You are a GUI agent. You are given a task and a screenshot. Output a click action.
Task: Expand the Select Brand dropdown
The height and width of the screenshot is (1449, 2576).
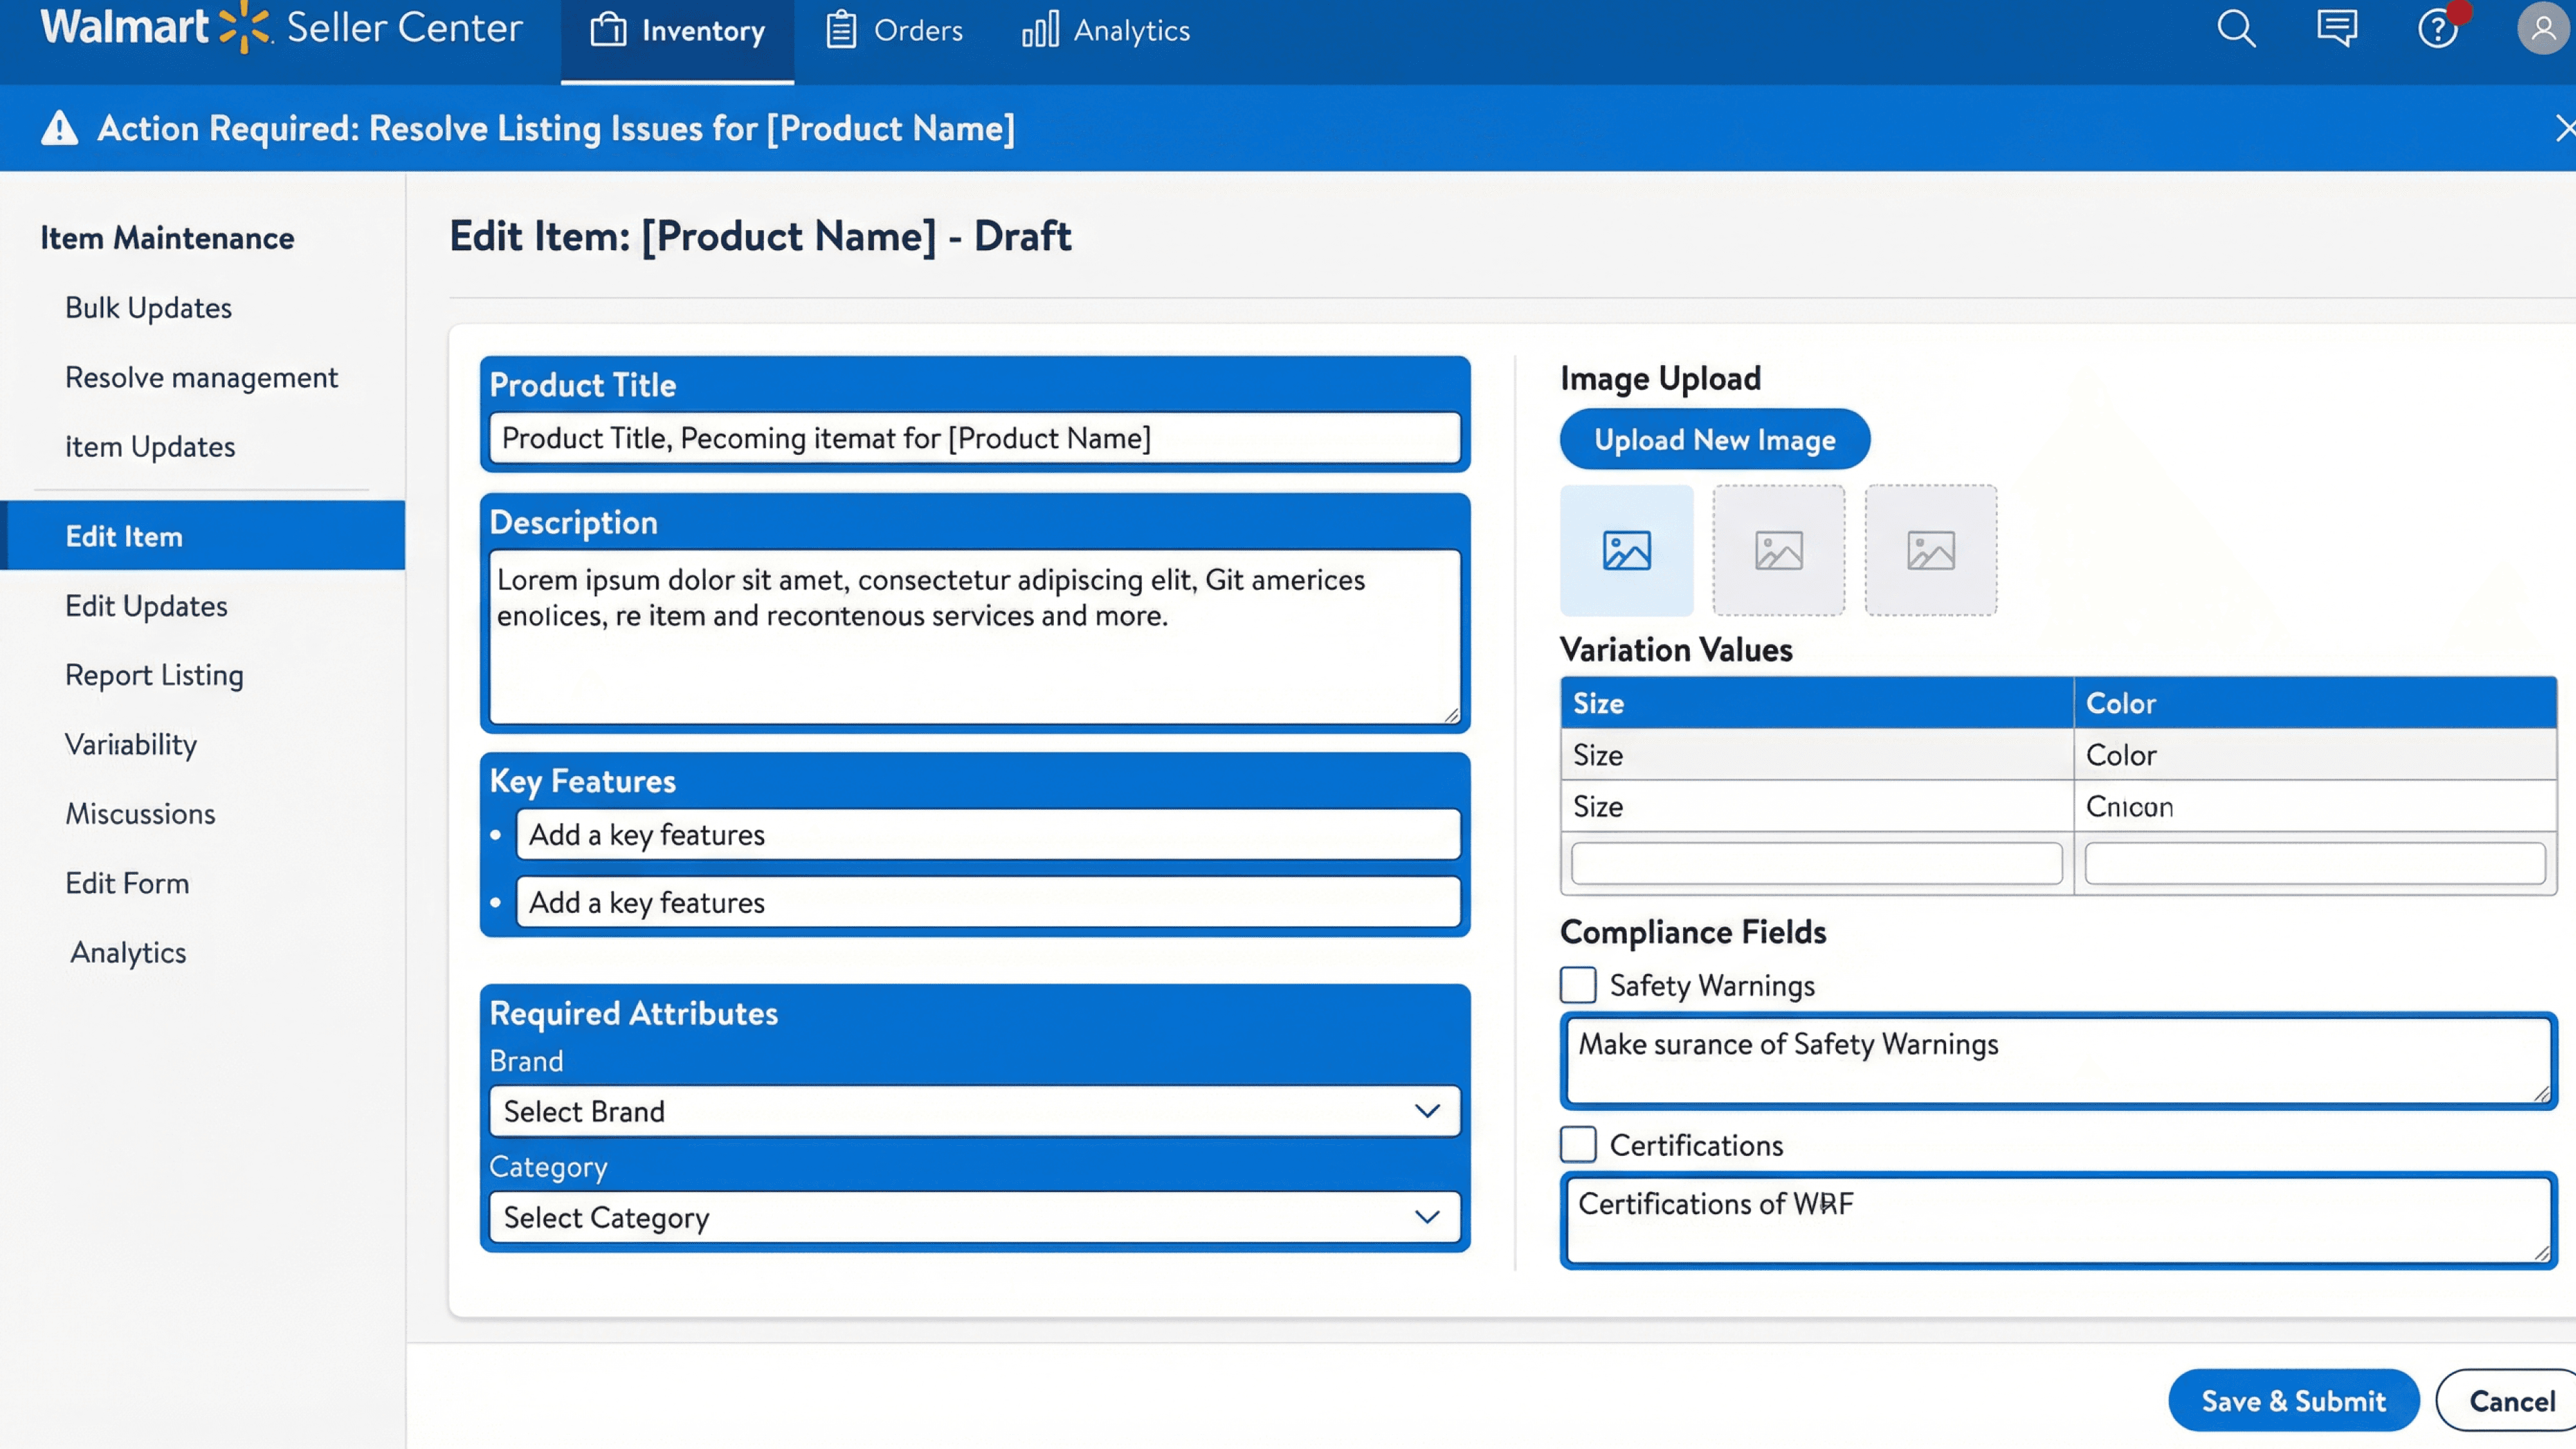[x=974, y=1111]
